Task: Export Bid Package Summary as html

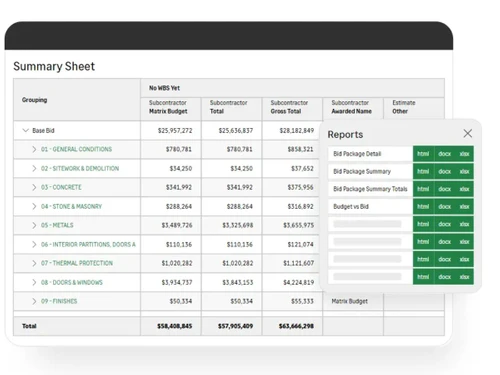Action: 423,171
